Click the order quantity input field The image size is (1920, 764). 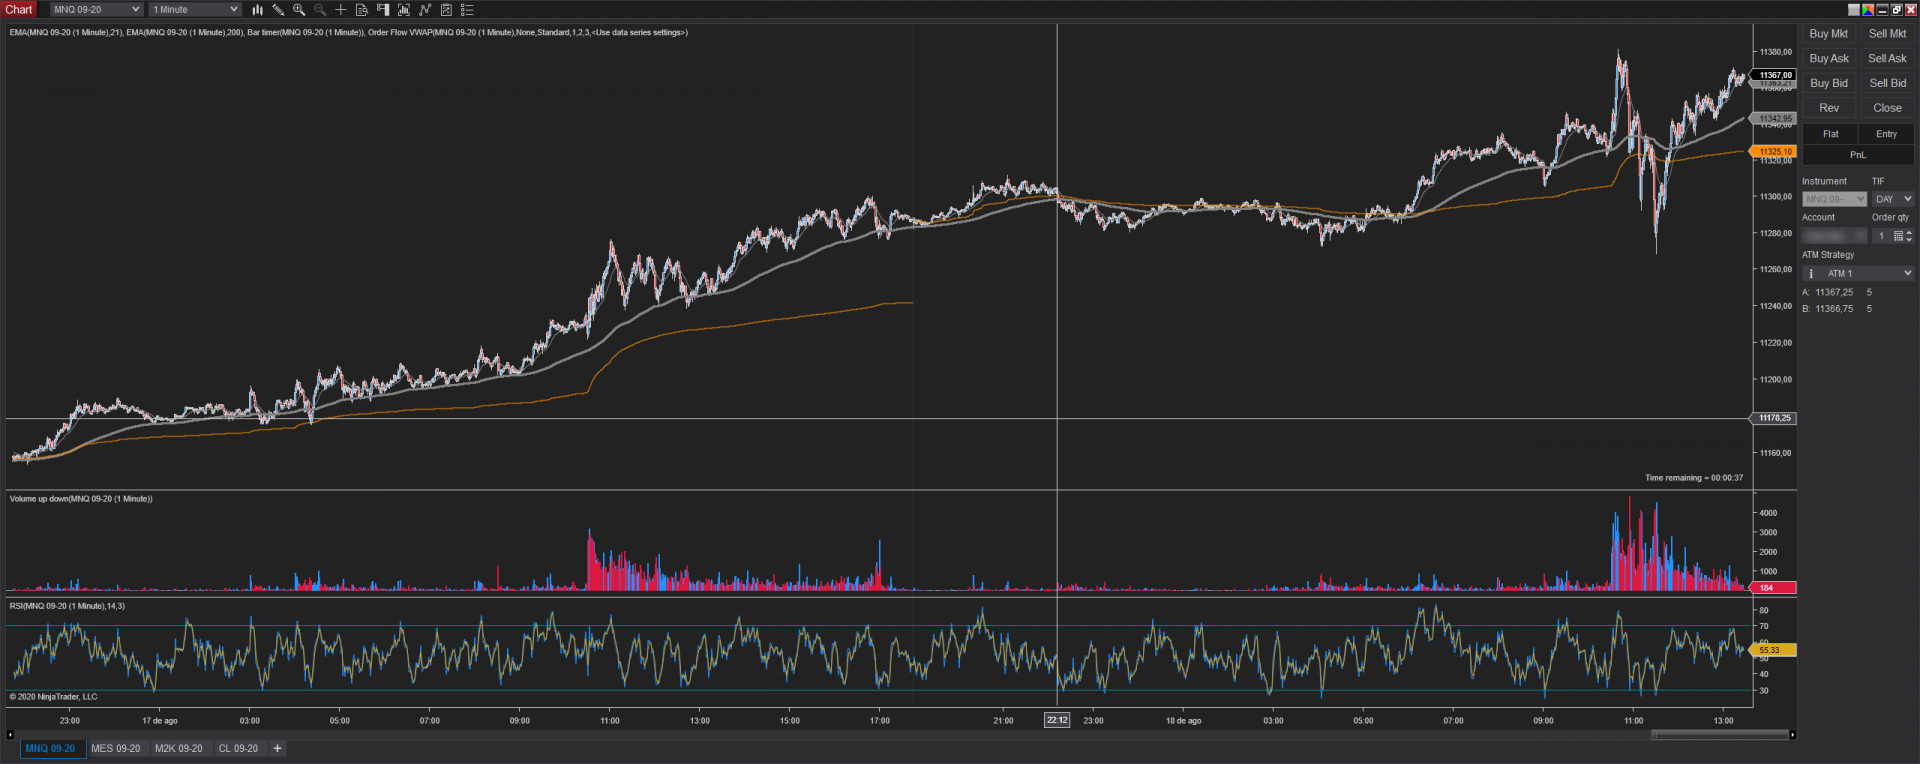coord(1881,236)
